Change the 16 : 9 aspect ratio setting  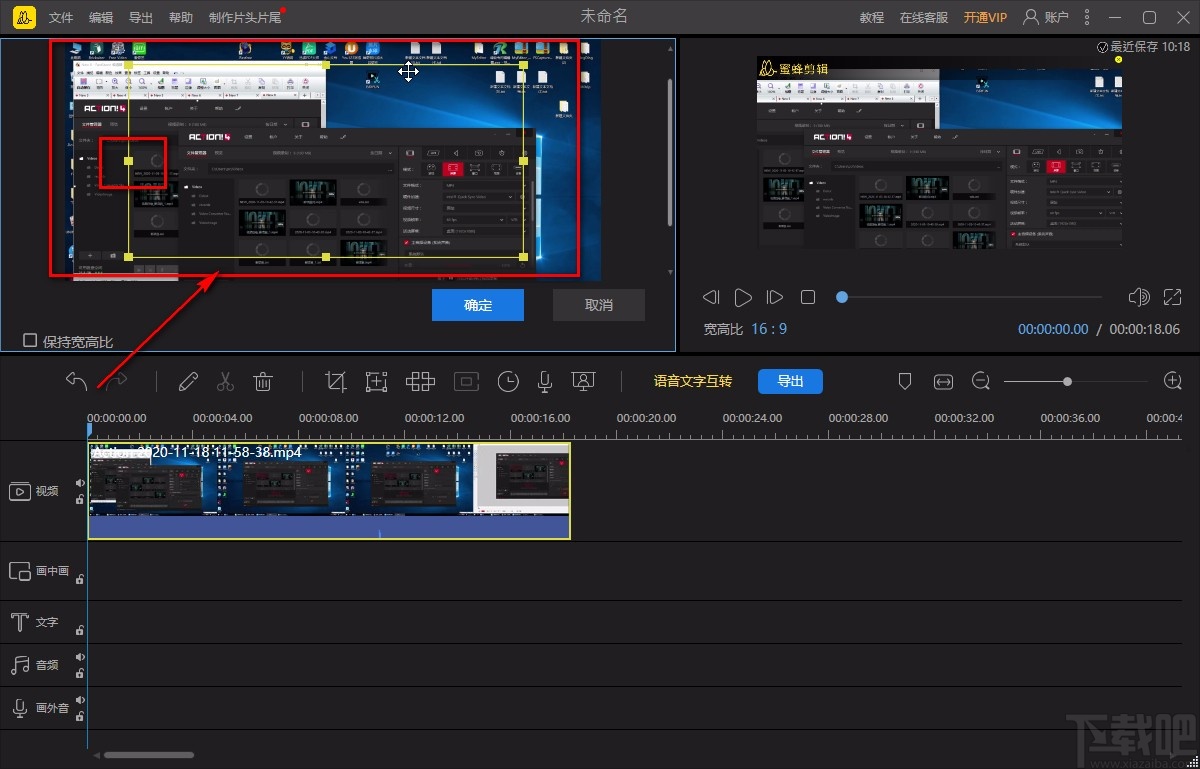click(x=769, y=328)
